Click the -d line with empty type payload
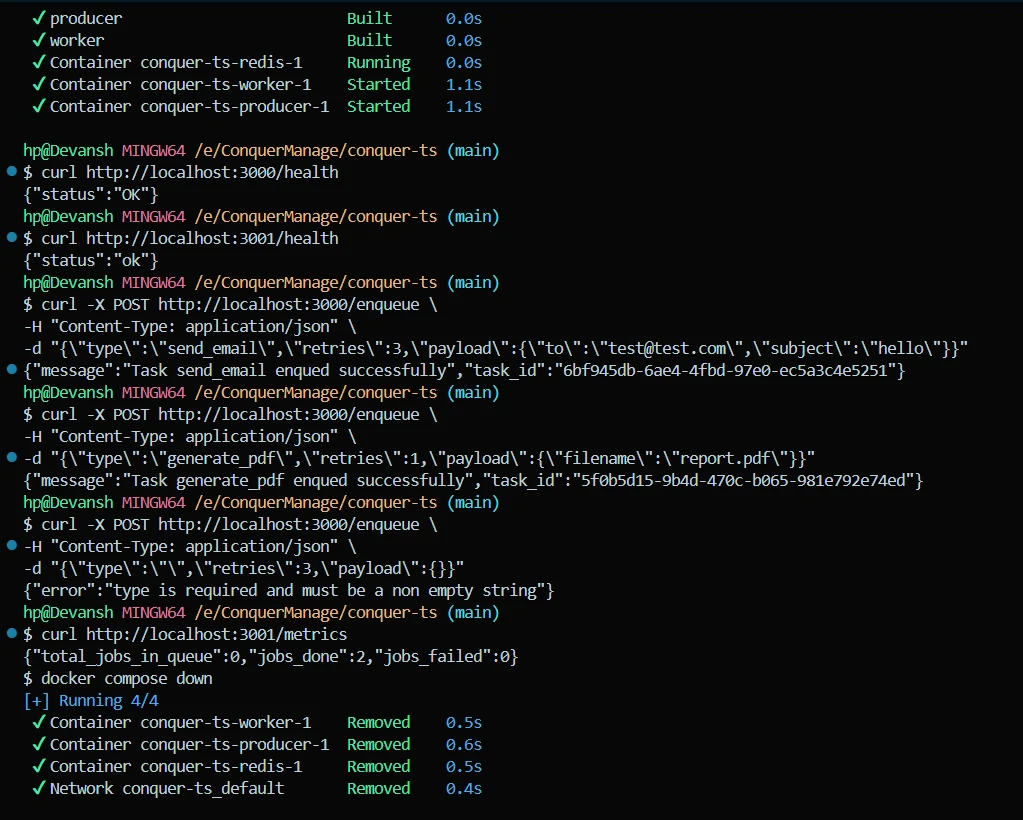Image resolution: width=1023 pixels, height=820 pixels. click(244, 569)
